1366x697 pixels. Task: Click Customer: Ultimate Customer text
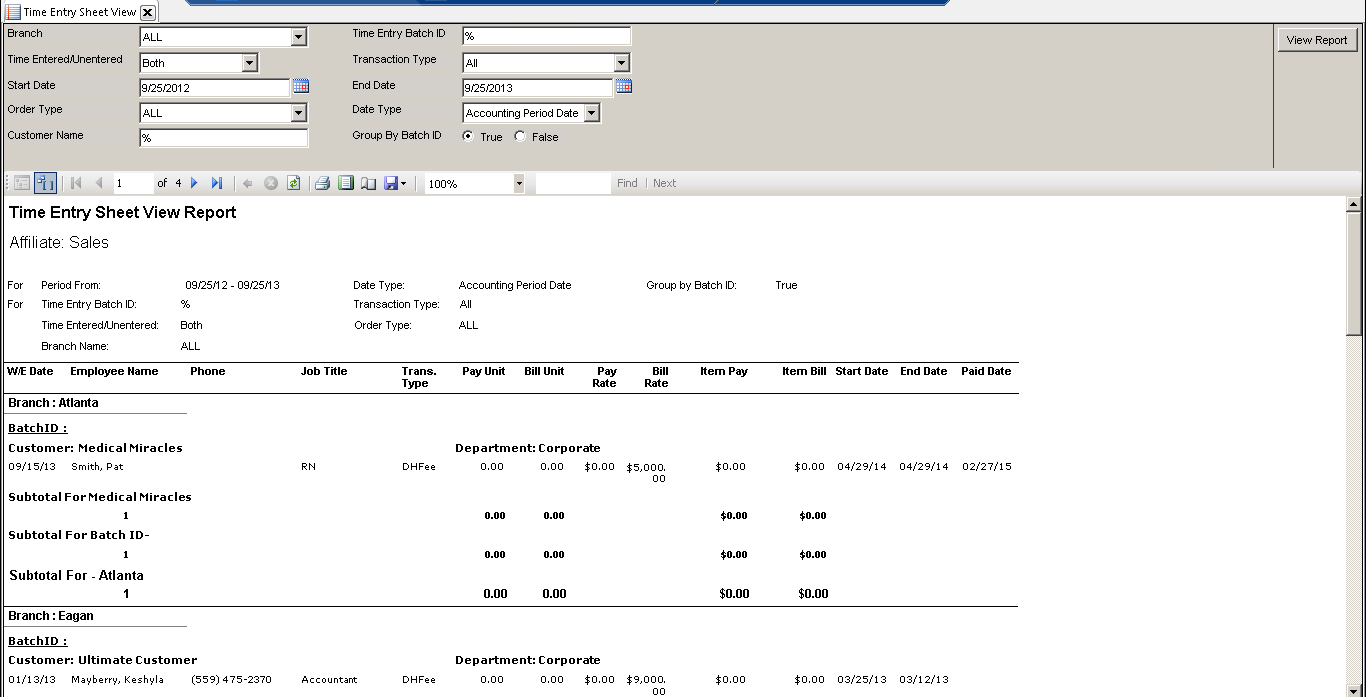(103, 660)
